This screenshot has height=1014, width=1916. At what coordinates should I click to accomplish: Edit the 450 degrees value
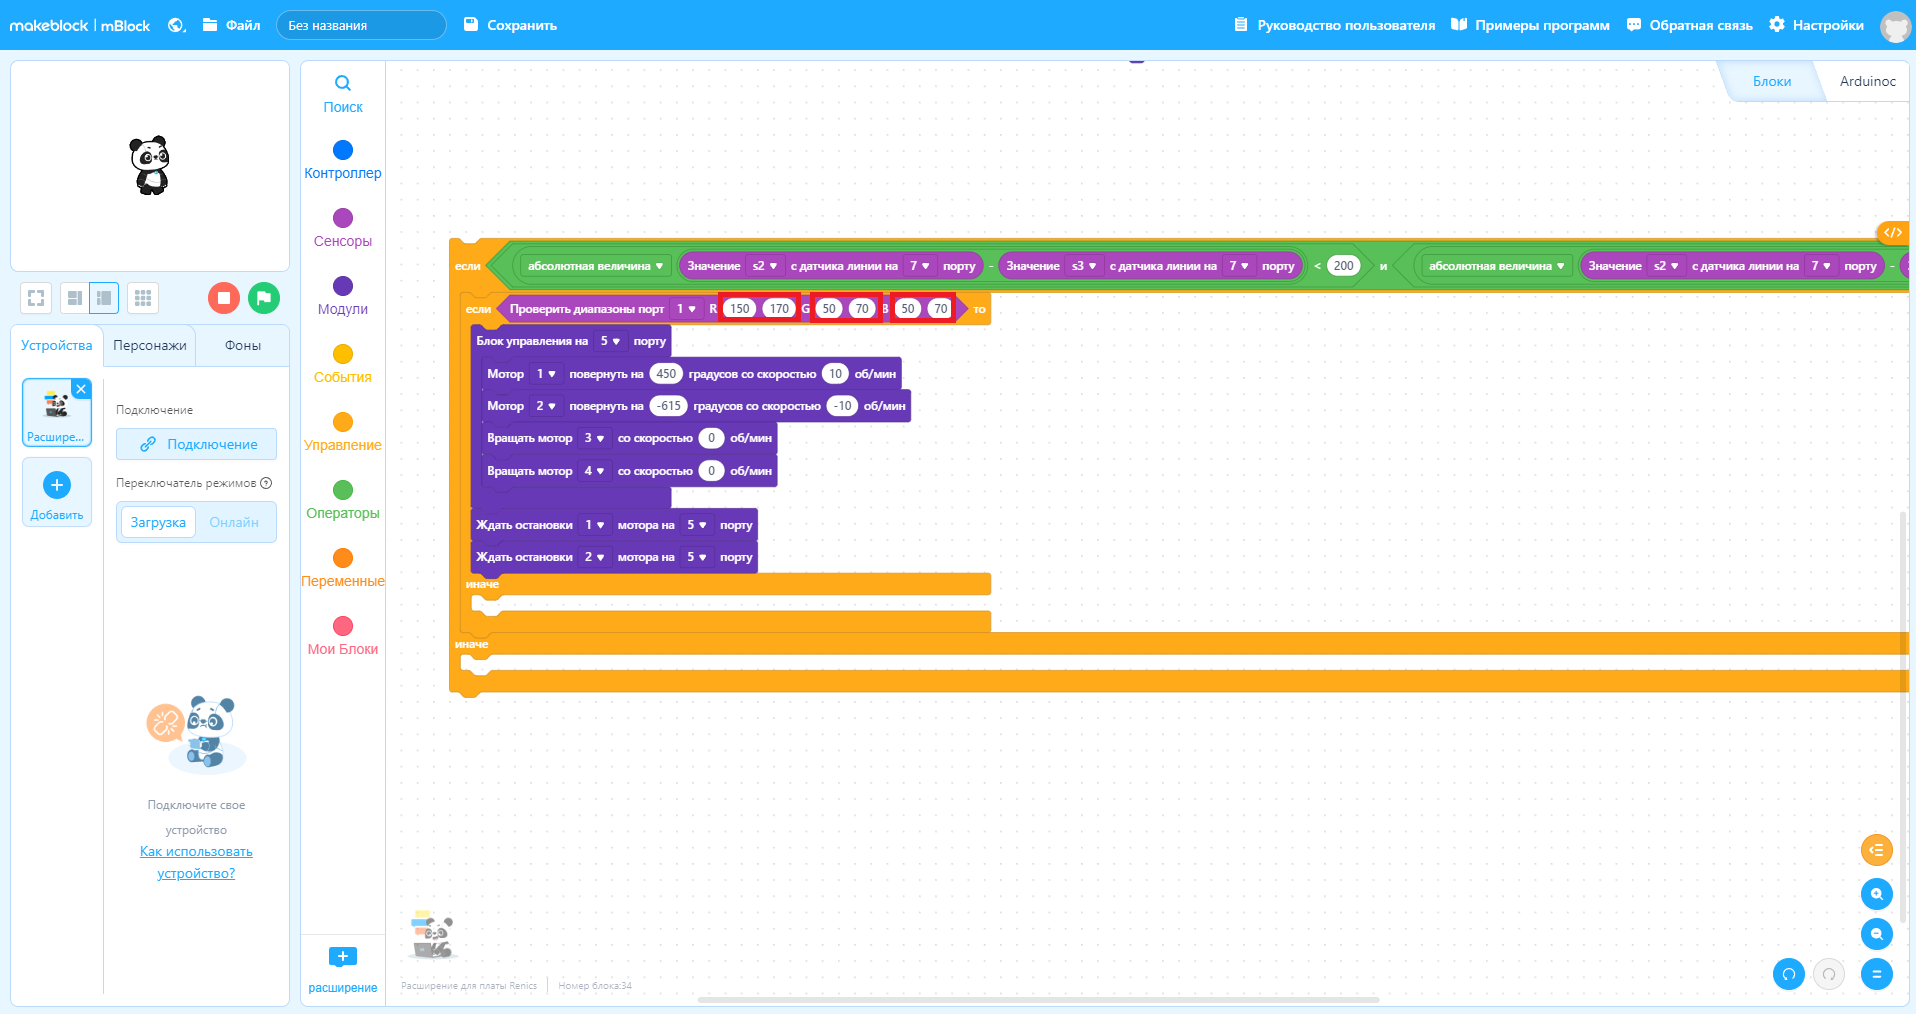tap(666, 374)
